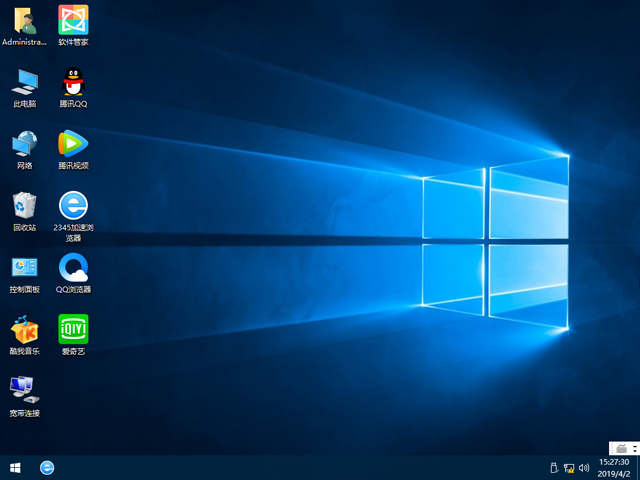Click the 网络 (Network) desktop icon
The width and height of the screenshot is (640, 480).
tap(24, 144)
